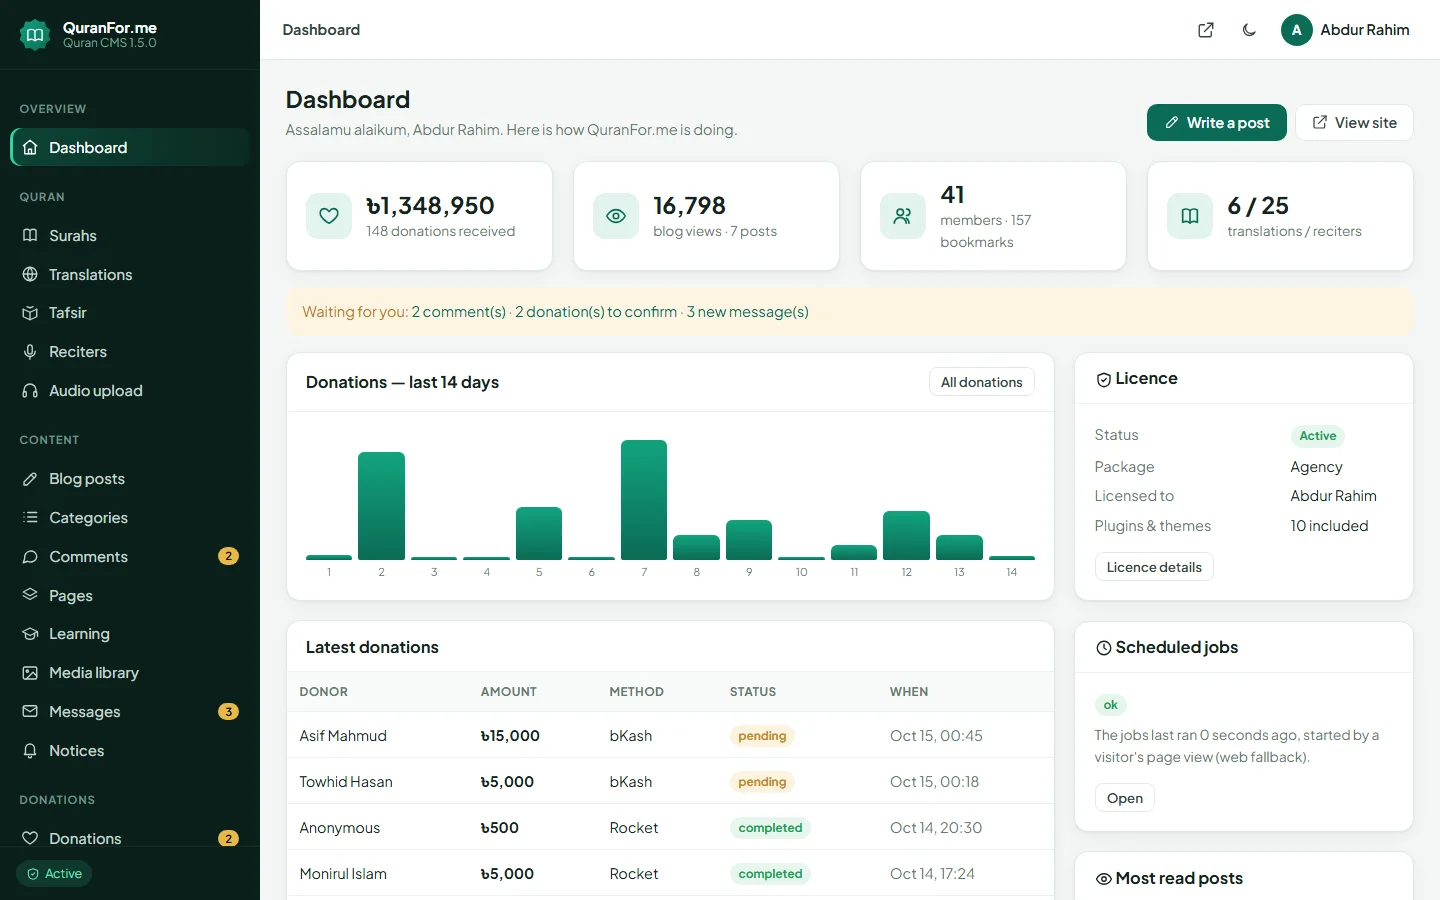Image resolution: width=1440 pixels, height=900 pixels.
Task: Open Notices in the sidebar
Action: [x=130, y=751]
